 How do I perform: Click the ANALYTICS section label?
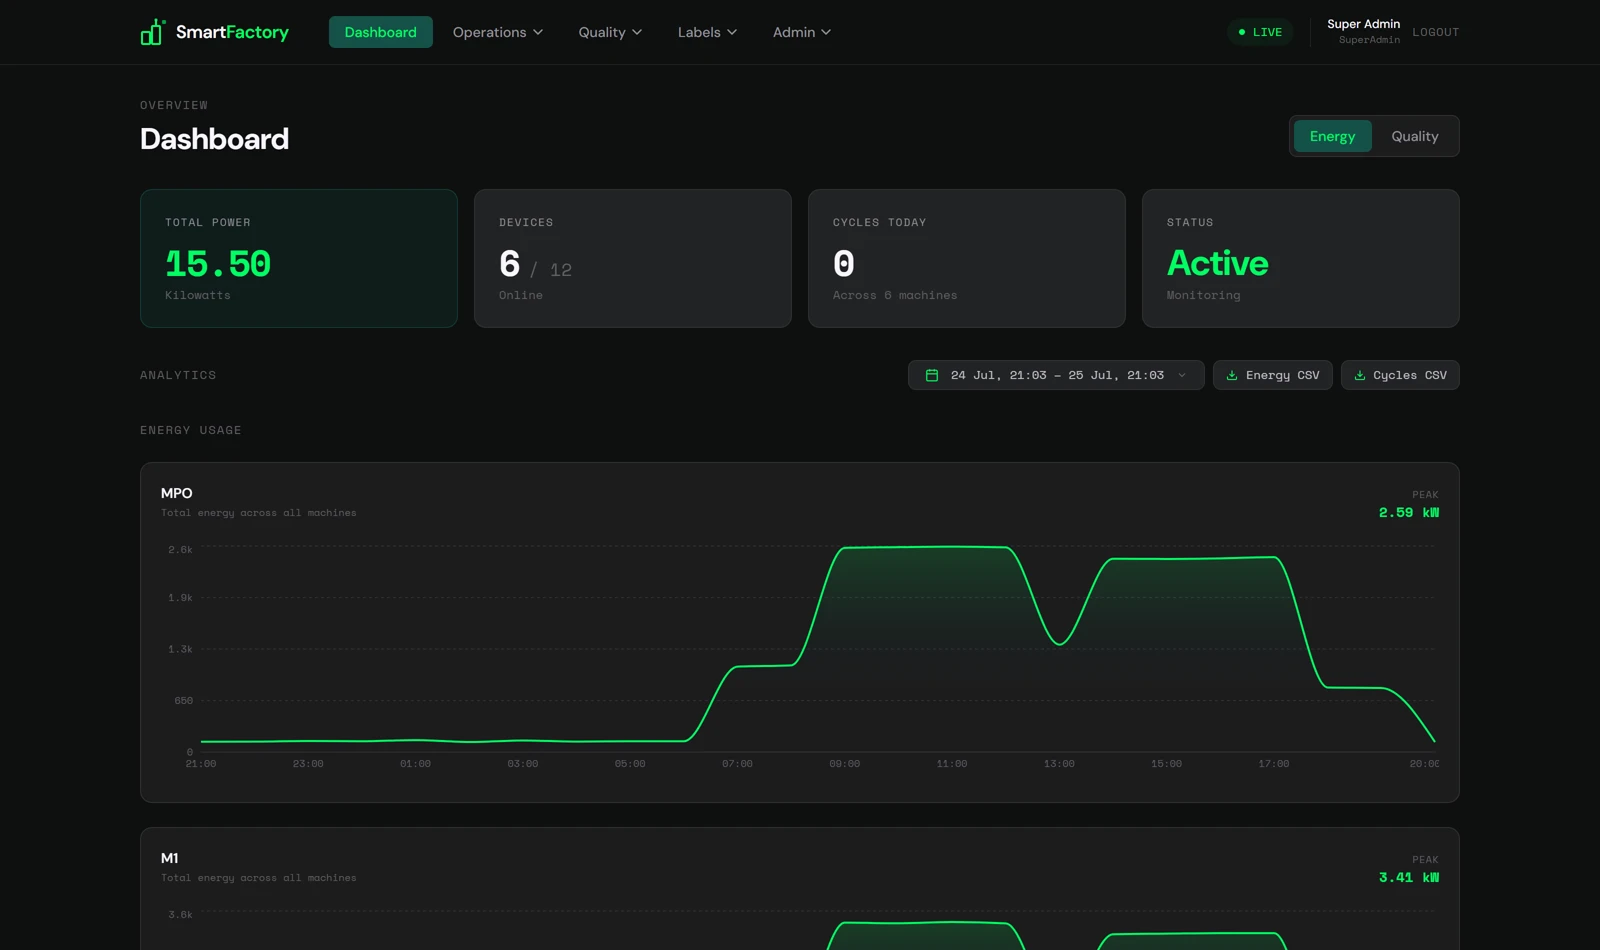178,375
